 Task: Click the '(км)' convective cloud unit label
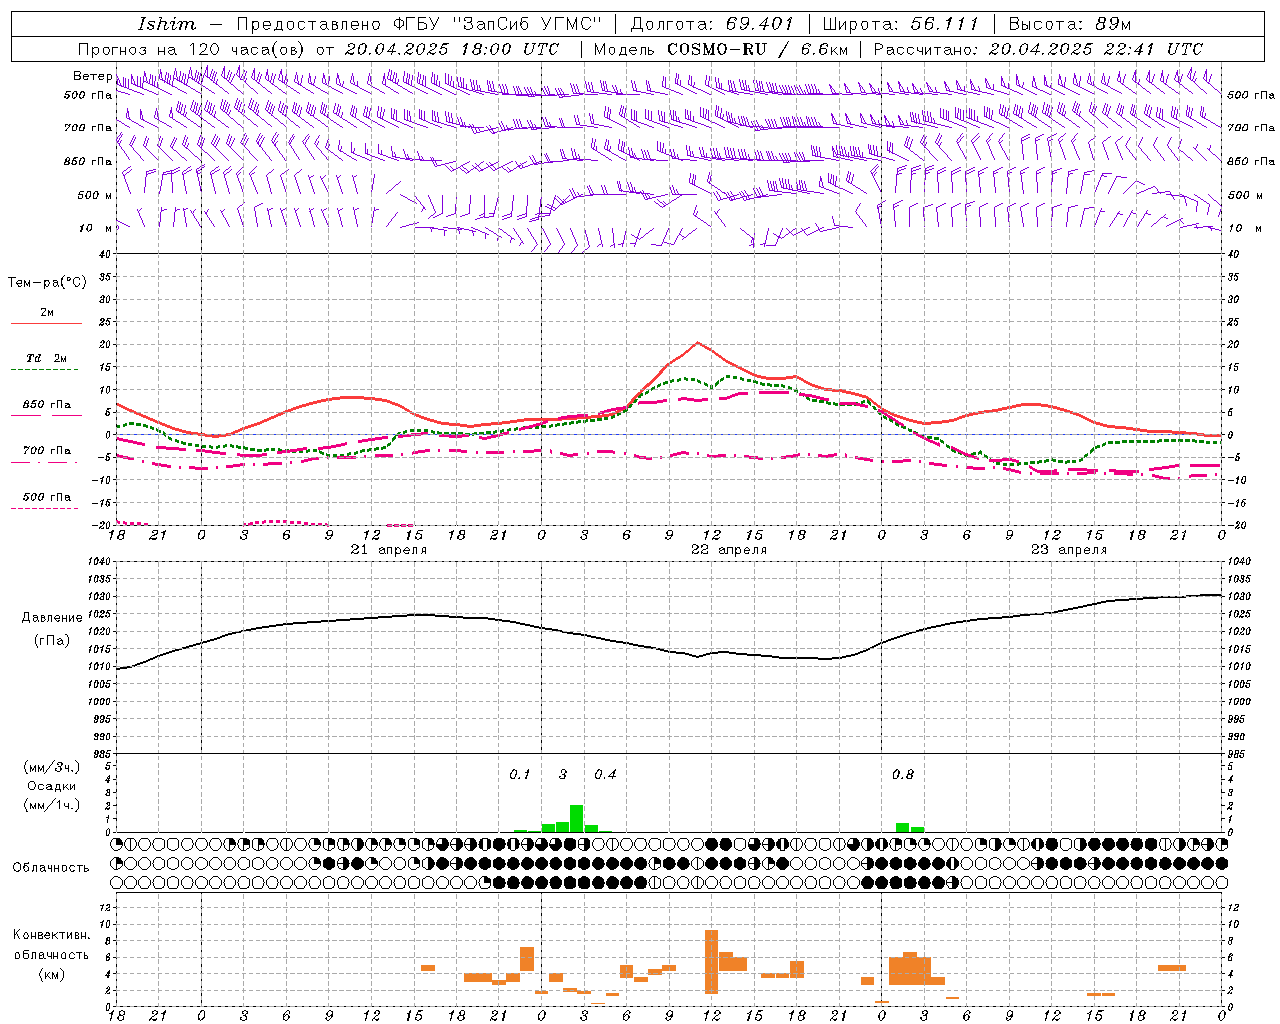(x=51, y=974)
